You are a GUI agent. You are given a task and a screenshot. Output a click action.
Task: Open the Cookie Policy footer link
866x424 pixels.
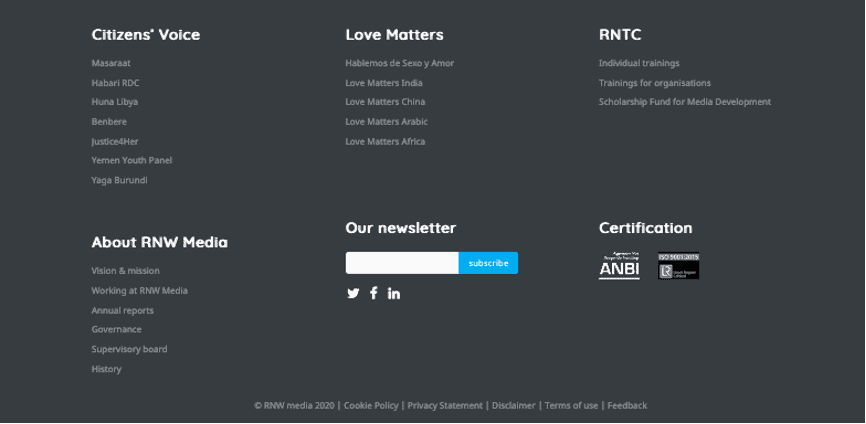click(x=371, y=405)
